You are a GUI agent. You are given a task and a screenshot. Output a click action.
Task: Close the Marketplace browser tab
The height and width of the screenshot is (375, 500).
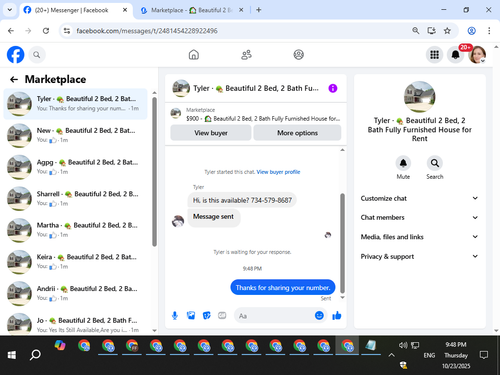pyautogui.click(x=241, y=10)
